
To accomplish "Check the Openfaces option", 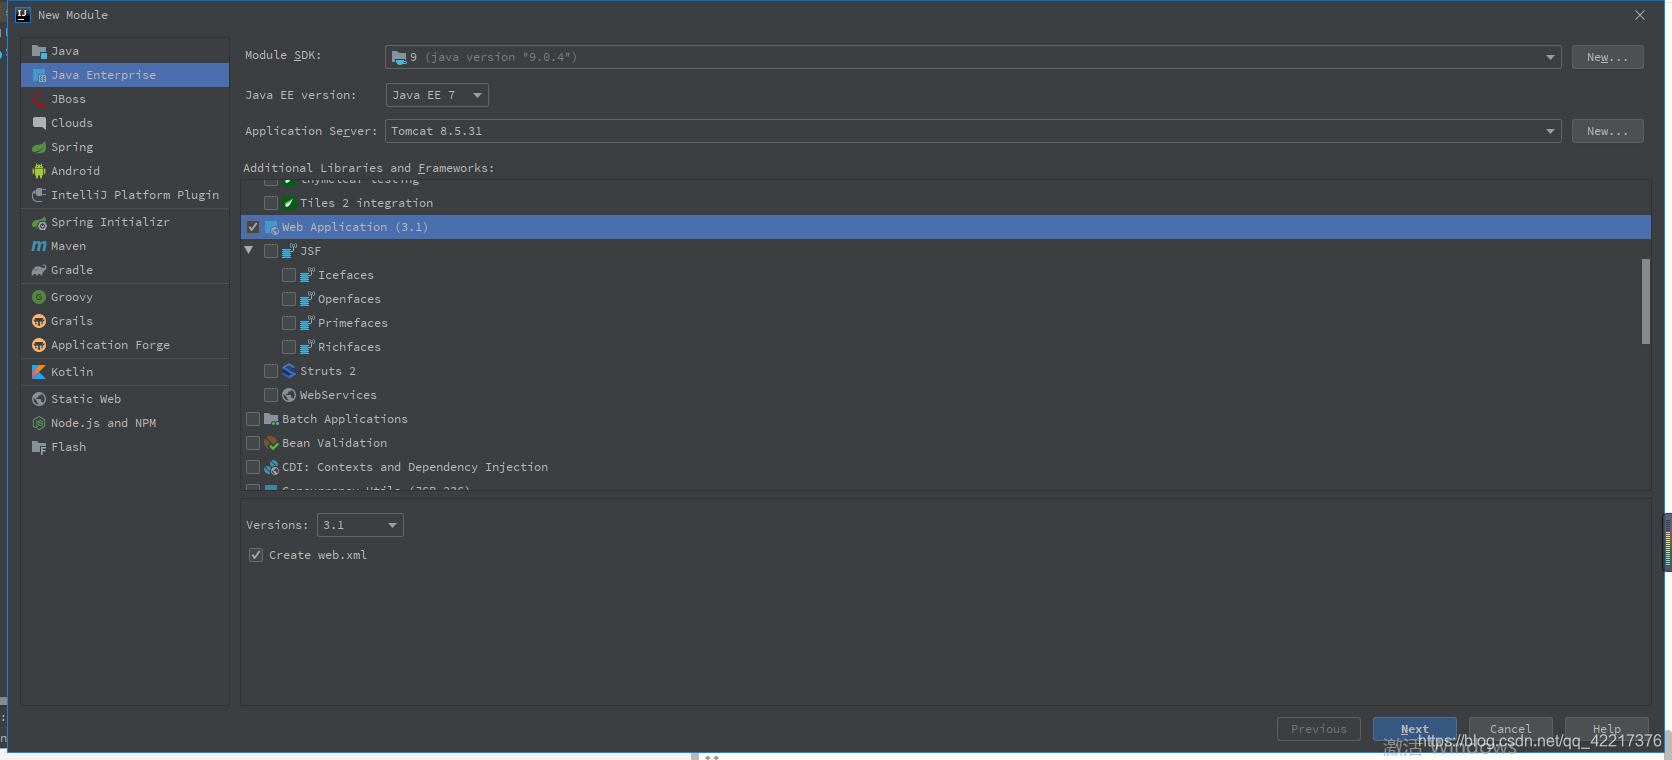I will 289,299.
